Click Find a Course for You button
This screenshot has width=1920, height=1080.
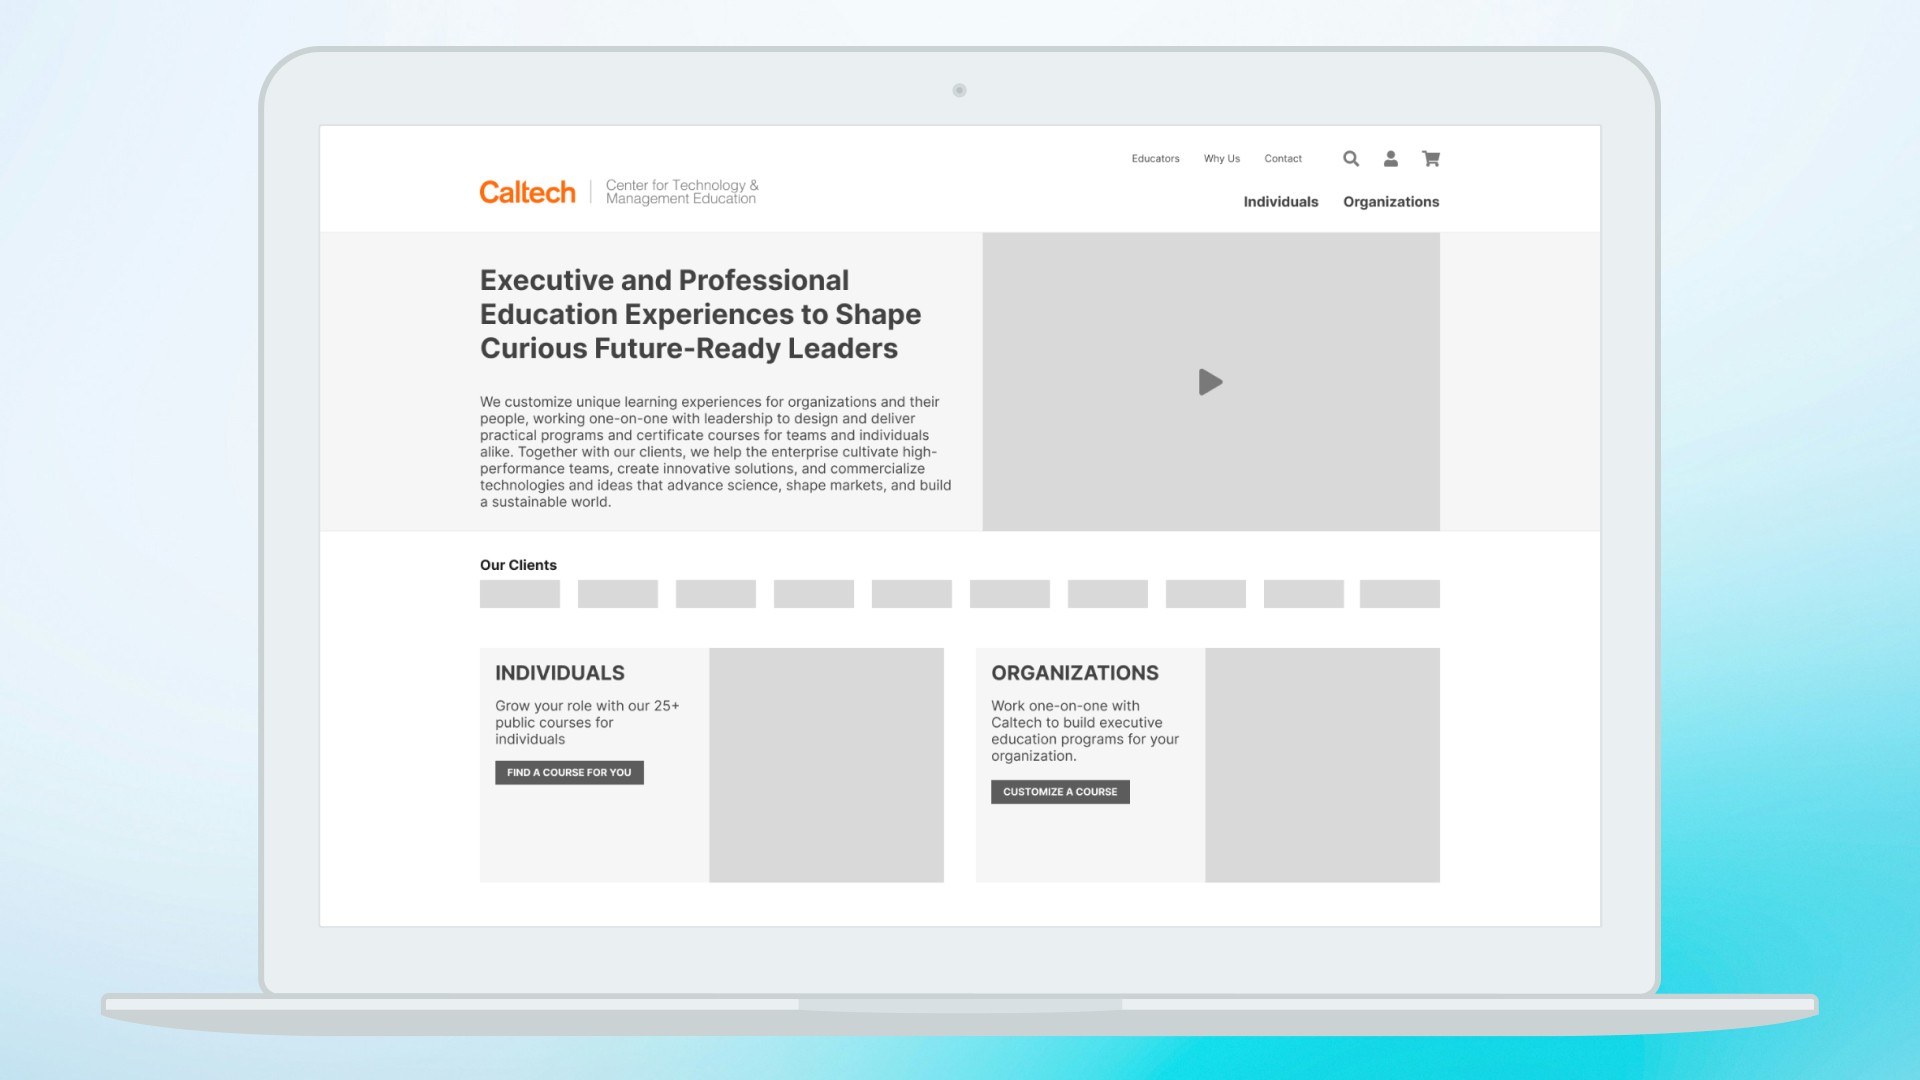pyautogui.click(x=569, y=773)
